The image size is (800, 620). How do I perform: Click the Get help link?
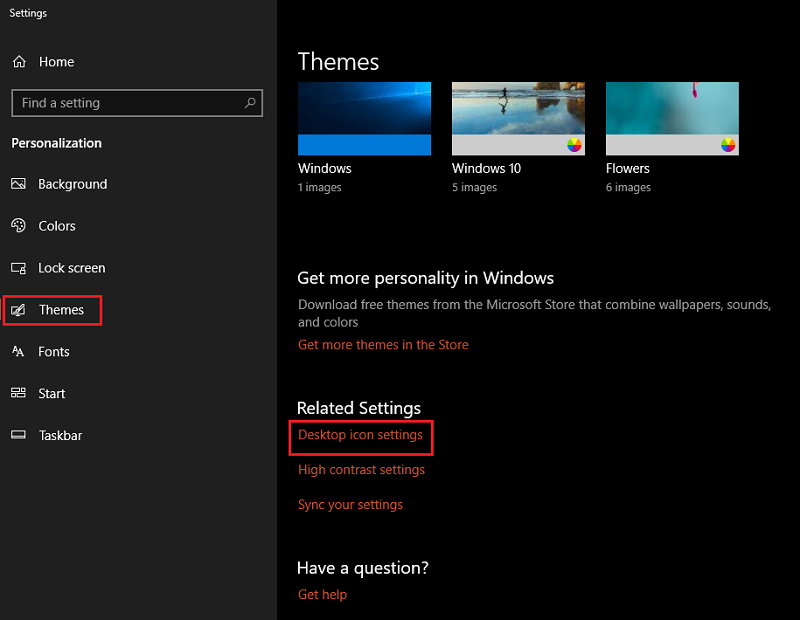(x=322, y=594)
